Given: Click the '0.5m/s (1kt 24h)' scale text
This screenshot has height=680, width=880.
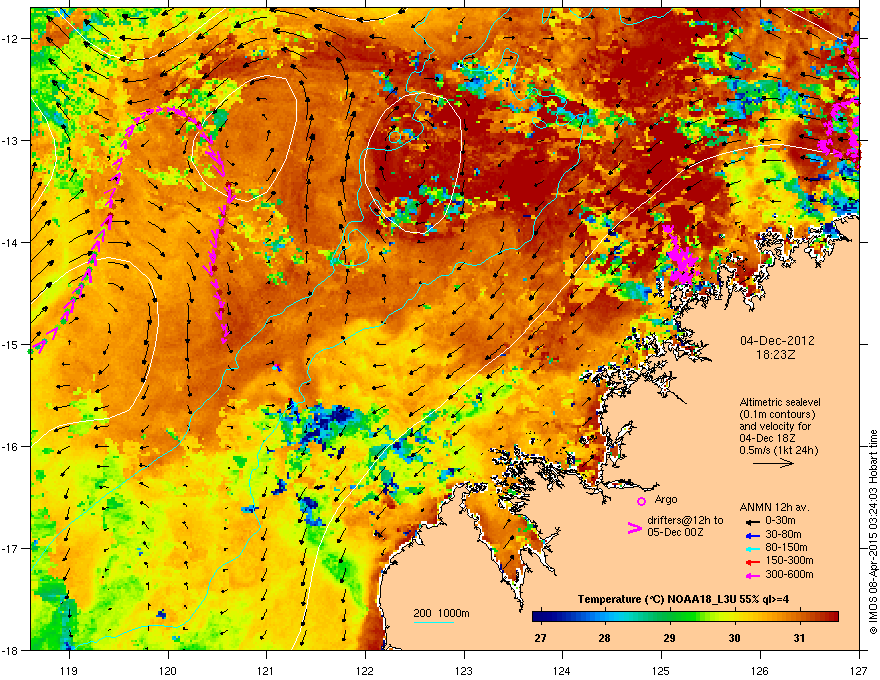Looking at the screenshot, I should (x=778, y=450).
